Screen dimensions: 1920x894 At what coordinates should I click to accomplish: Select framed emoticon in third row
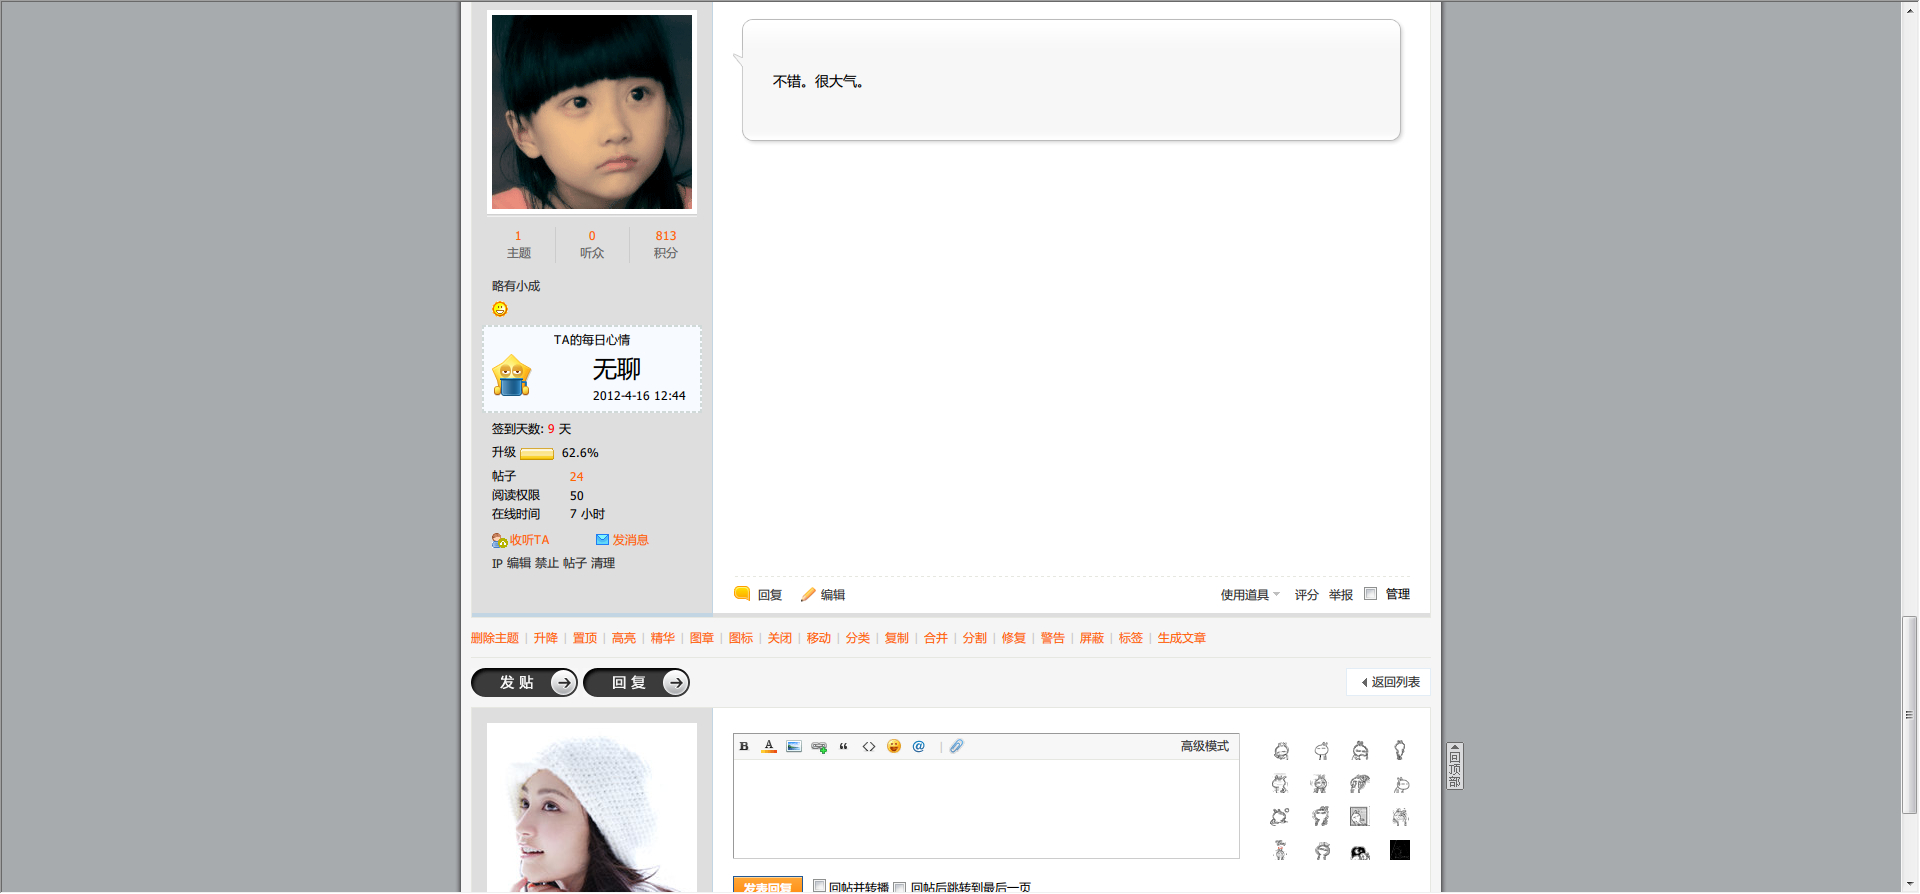point(1360,817)
